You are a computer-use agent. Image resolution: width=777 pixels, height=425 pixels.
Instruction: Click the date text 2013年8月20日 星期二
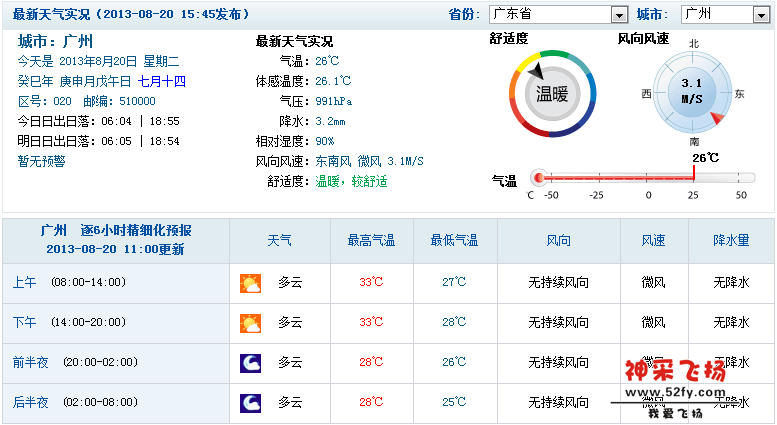(x=119, y=61)
